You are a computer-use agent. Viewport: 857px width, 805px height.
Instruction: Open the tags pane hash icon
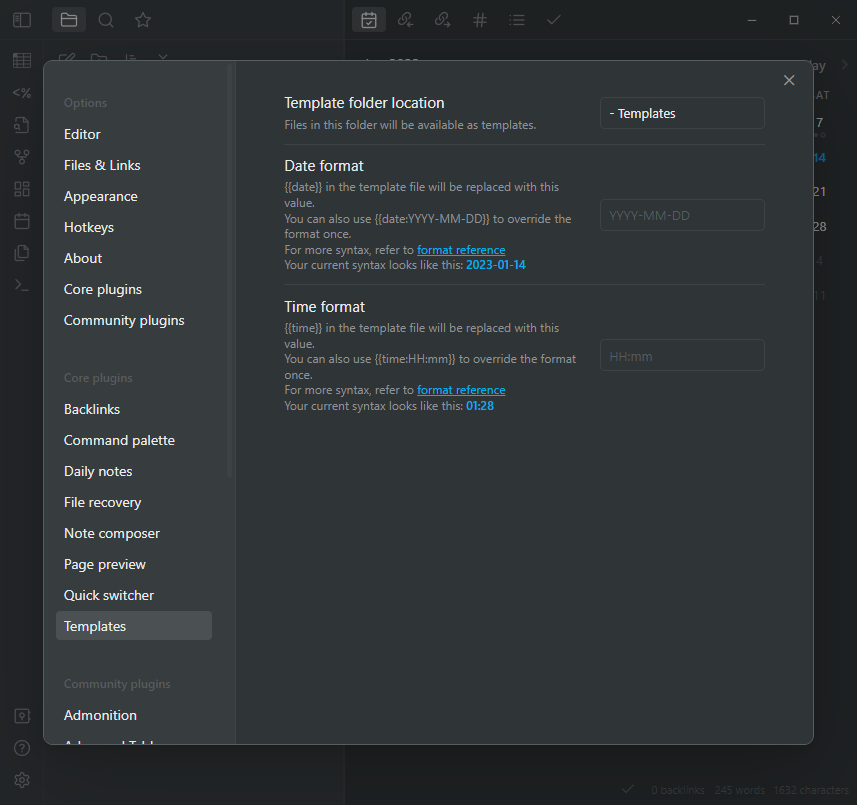click(480, 20)
